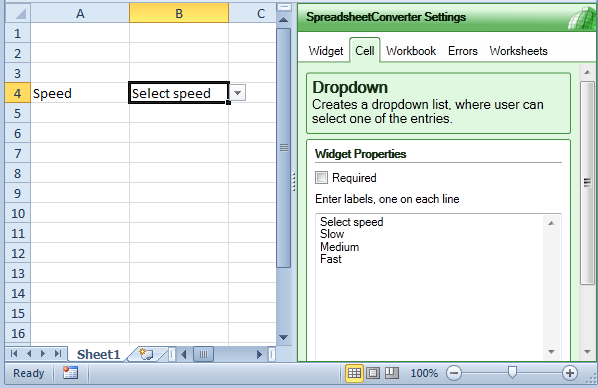Select row 16 header
The height and width of the screenshot is (388, 598).
pyautogui.click(x=18, y=333)
